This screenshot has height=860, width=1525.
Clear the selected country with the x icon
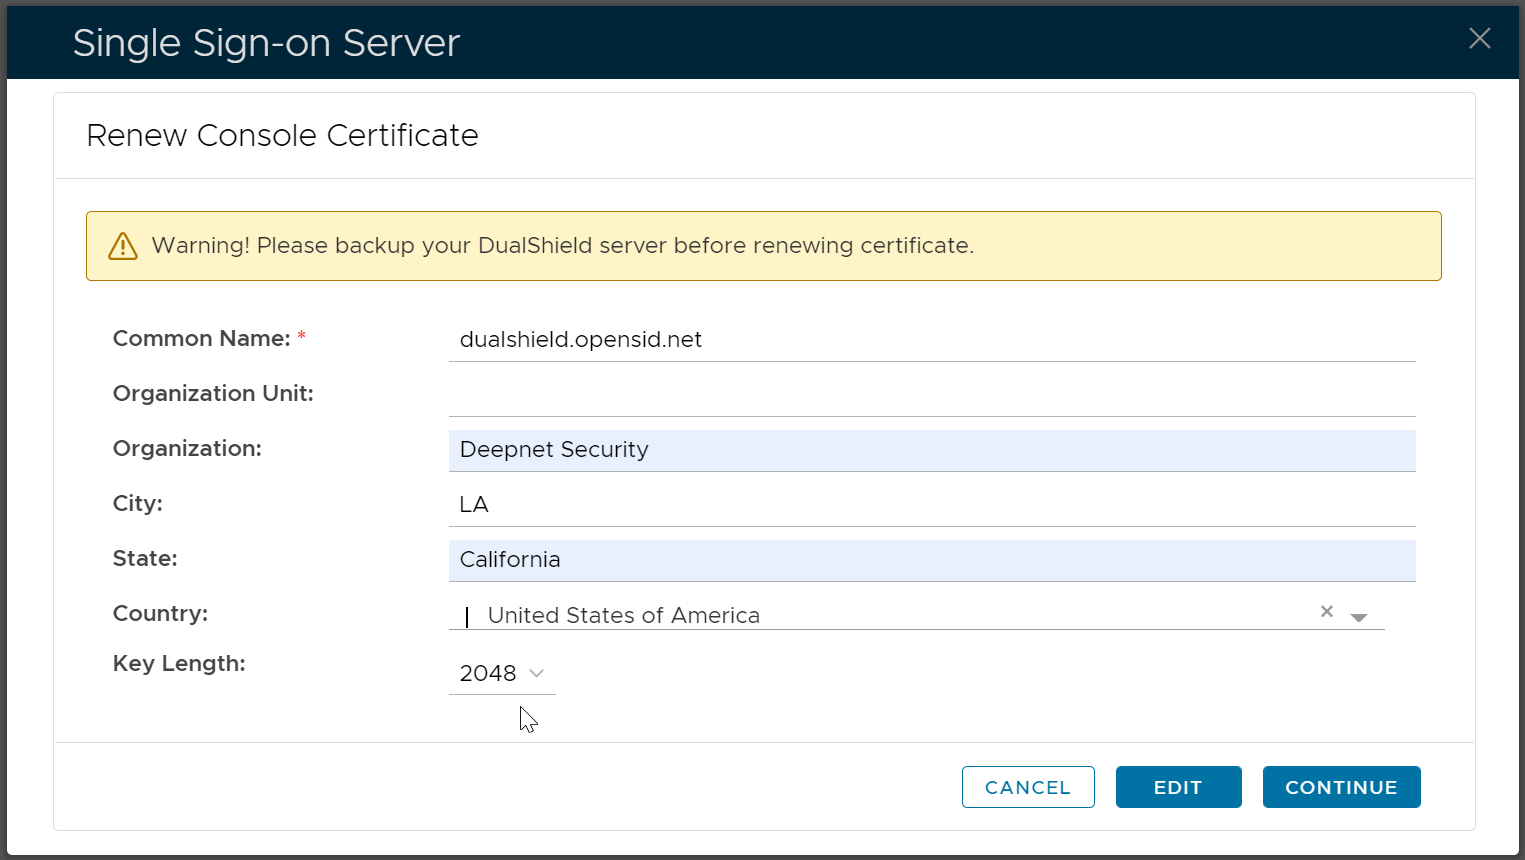[x=1326, y=612]
